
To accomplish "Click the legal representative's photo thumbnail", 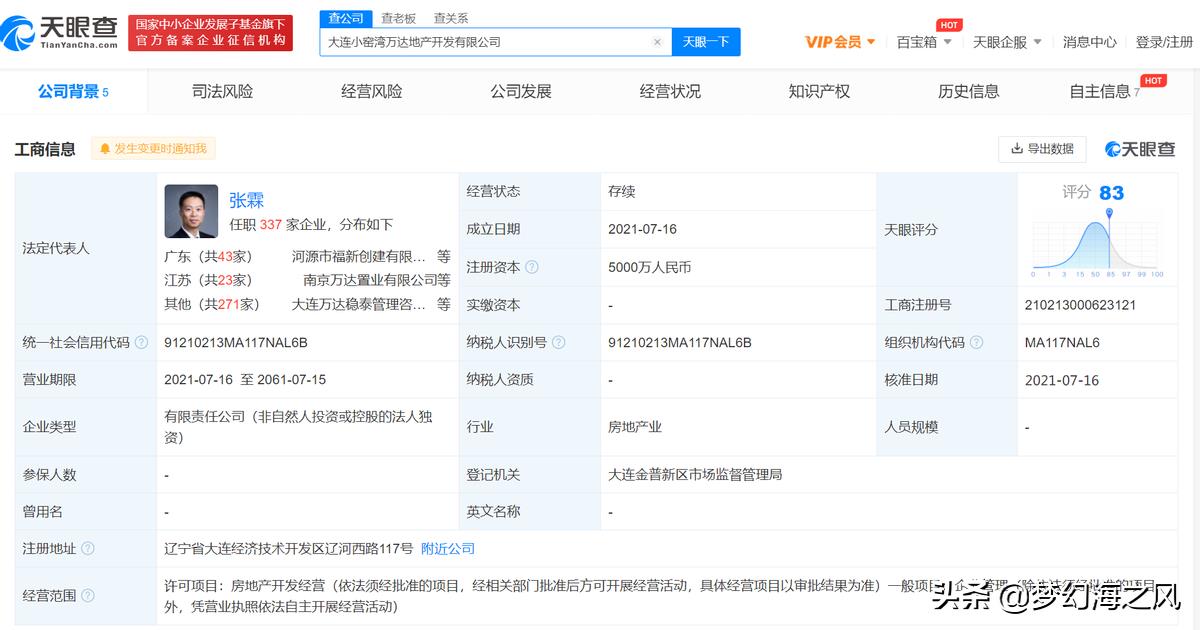I will 191,211.
